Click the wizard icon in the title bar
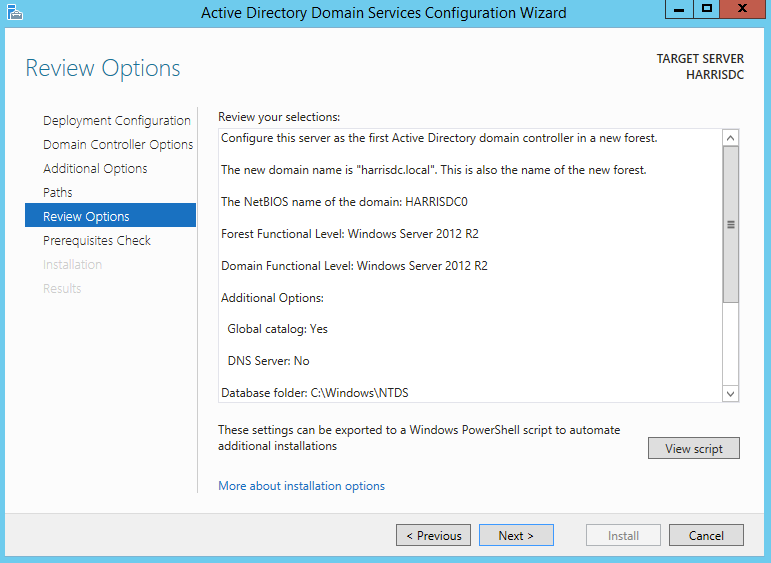The image size is (771, 563). (13, 12)
